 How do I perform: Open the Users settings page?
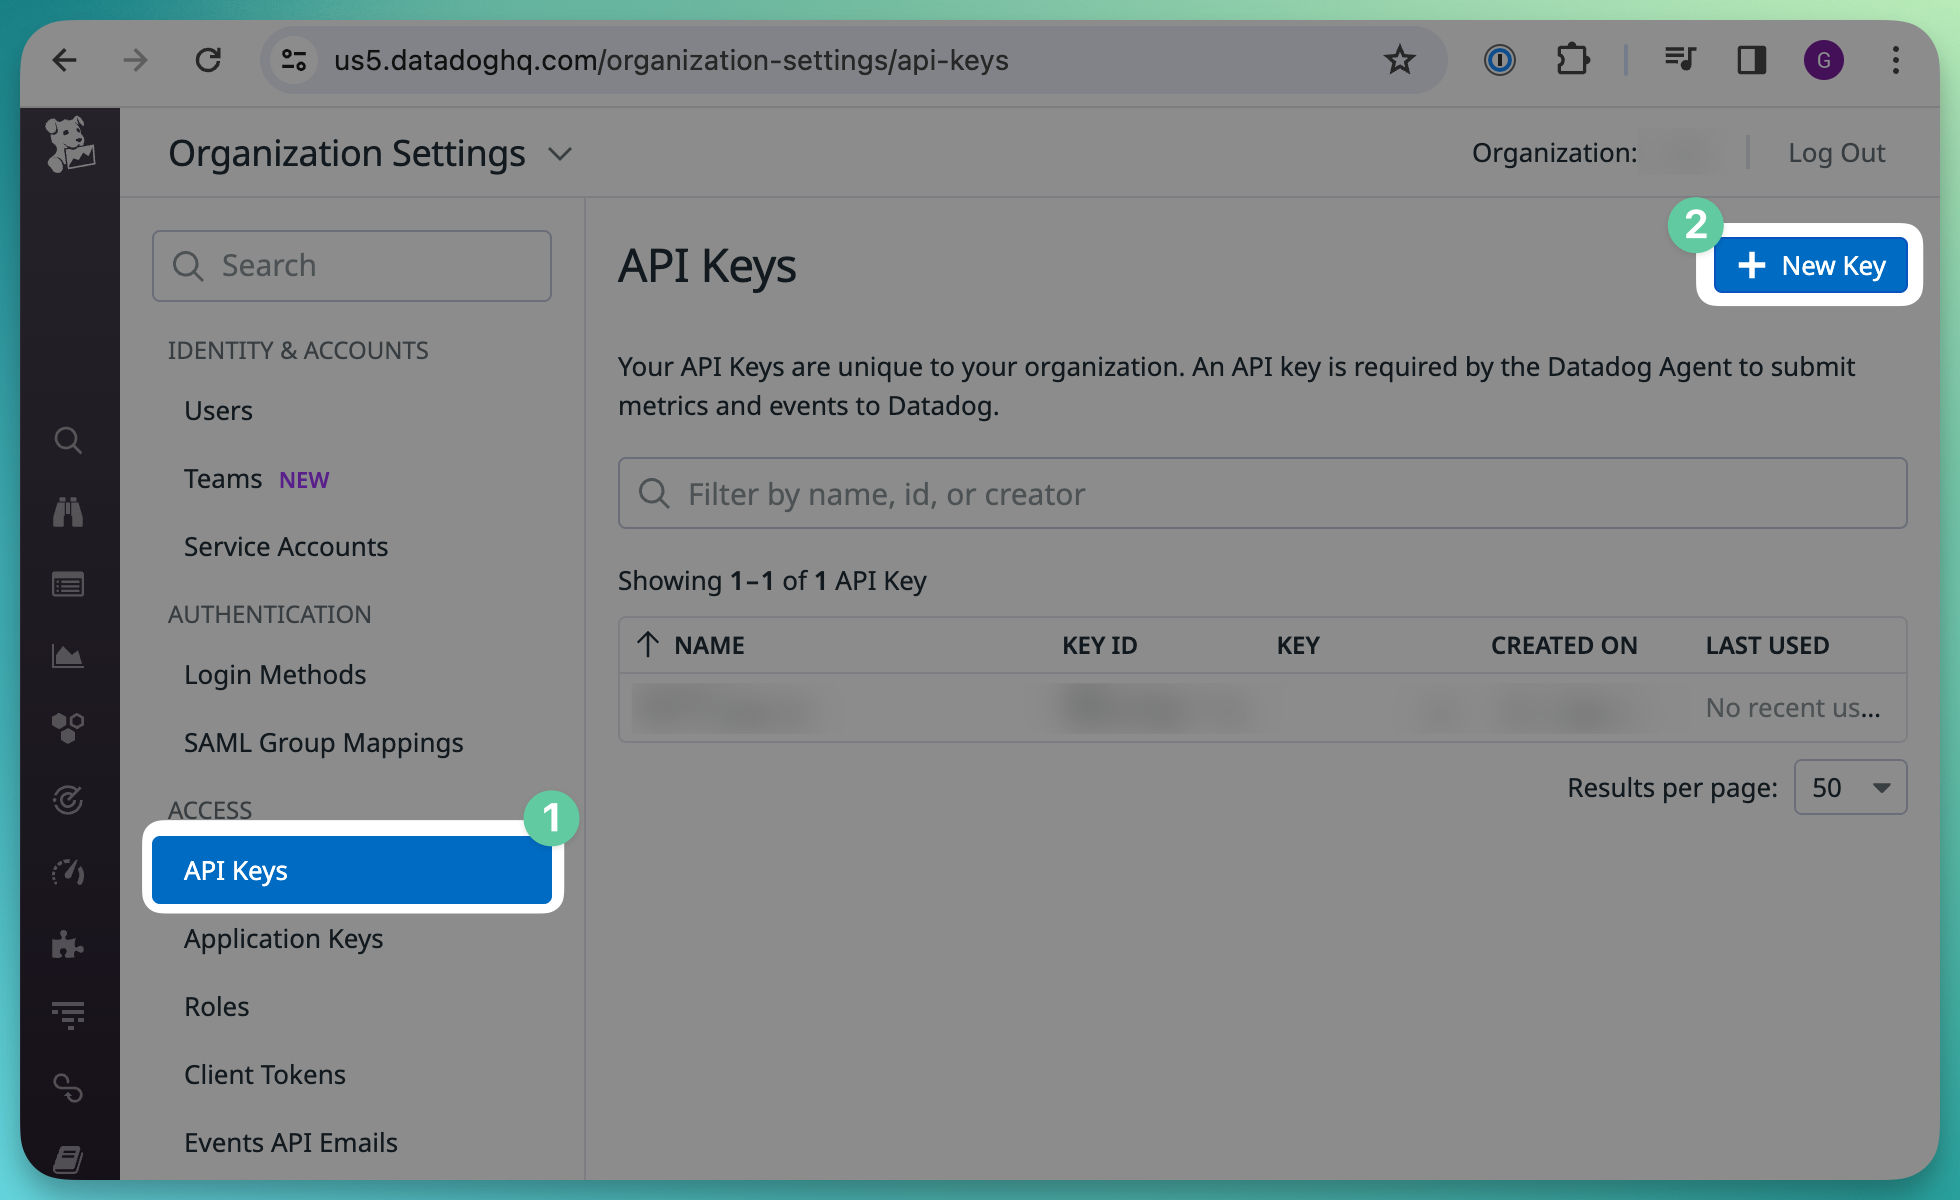click(x=218, y=411)
